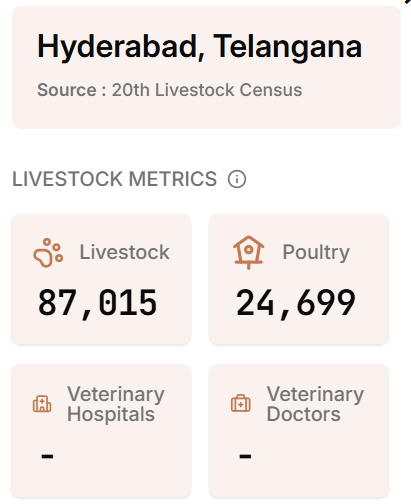Click the Veterinary Doctors label
This screenshot has height=504, width=411.
(315, 404)
